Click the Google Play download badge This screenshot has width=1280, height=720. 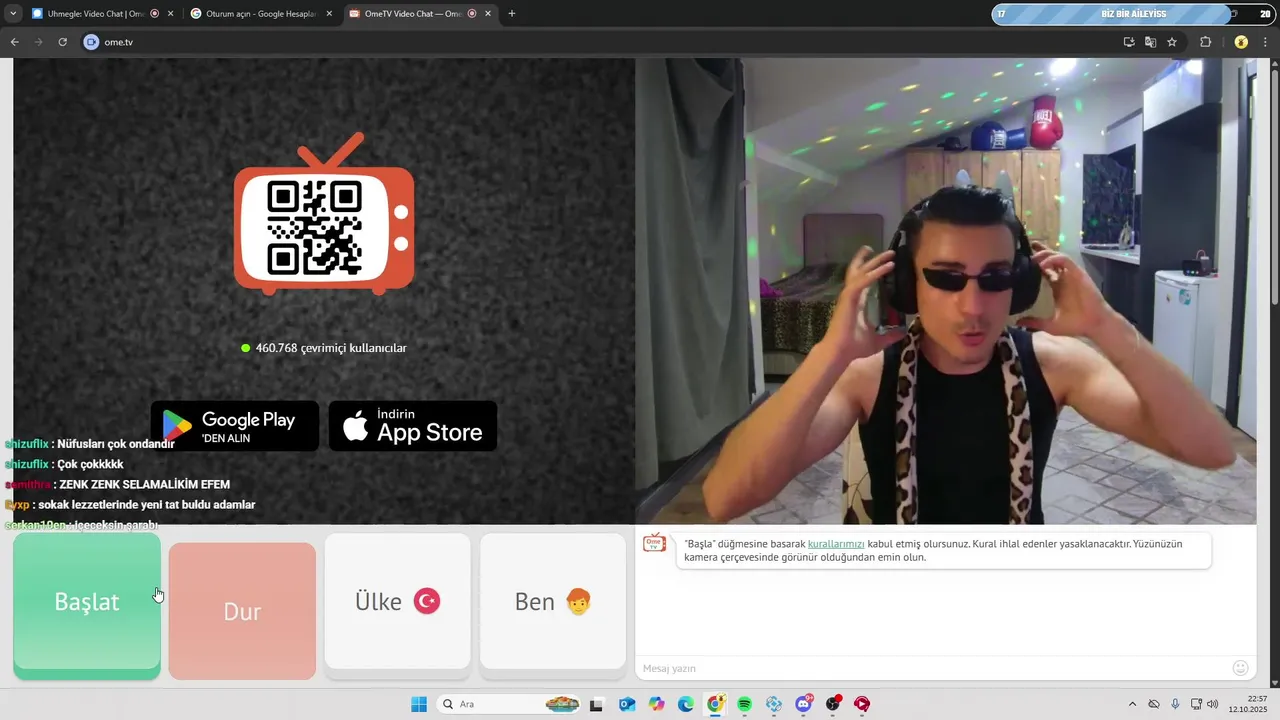click(x=235, y=426)
